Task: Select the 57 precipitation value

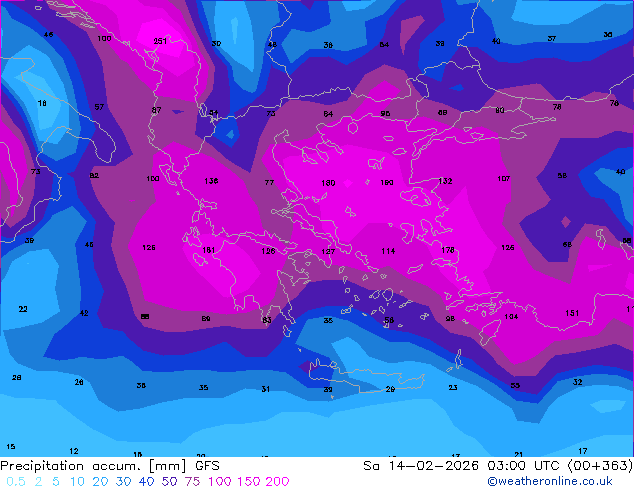Action: pyautogui.click(x=99, y=107)
